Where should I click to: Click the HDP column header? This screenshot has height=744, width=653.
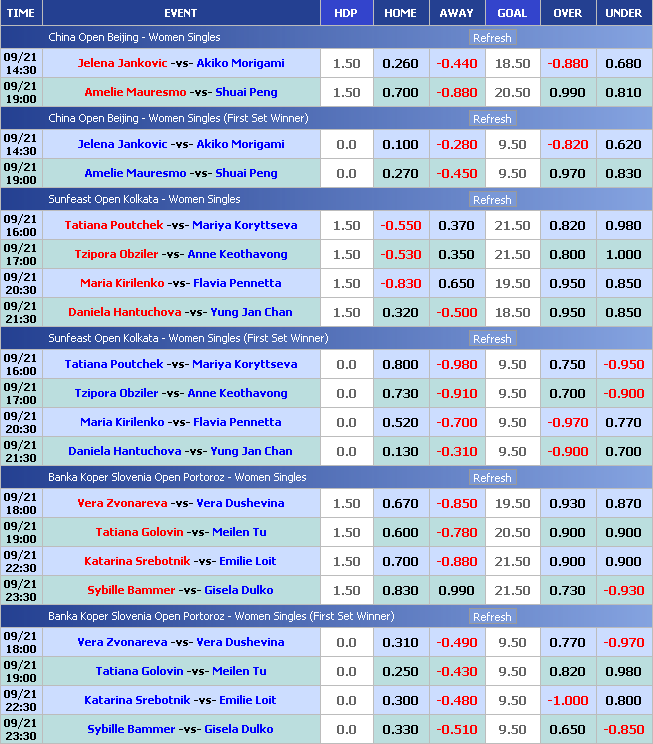pos(345,13)
